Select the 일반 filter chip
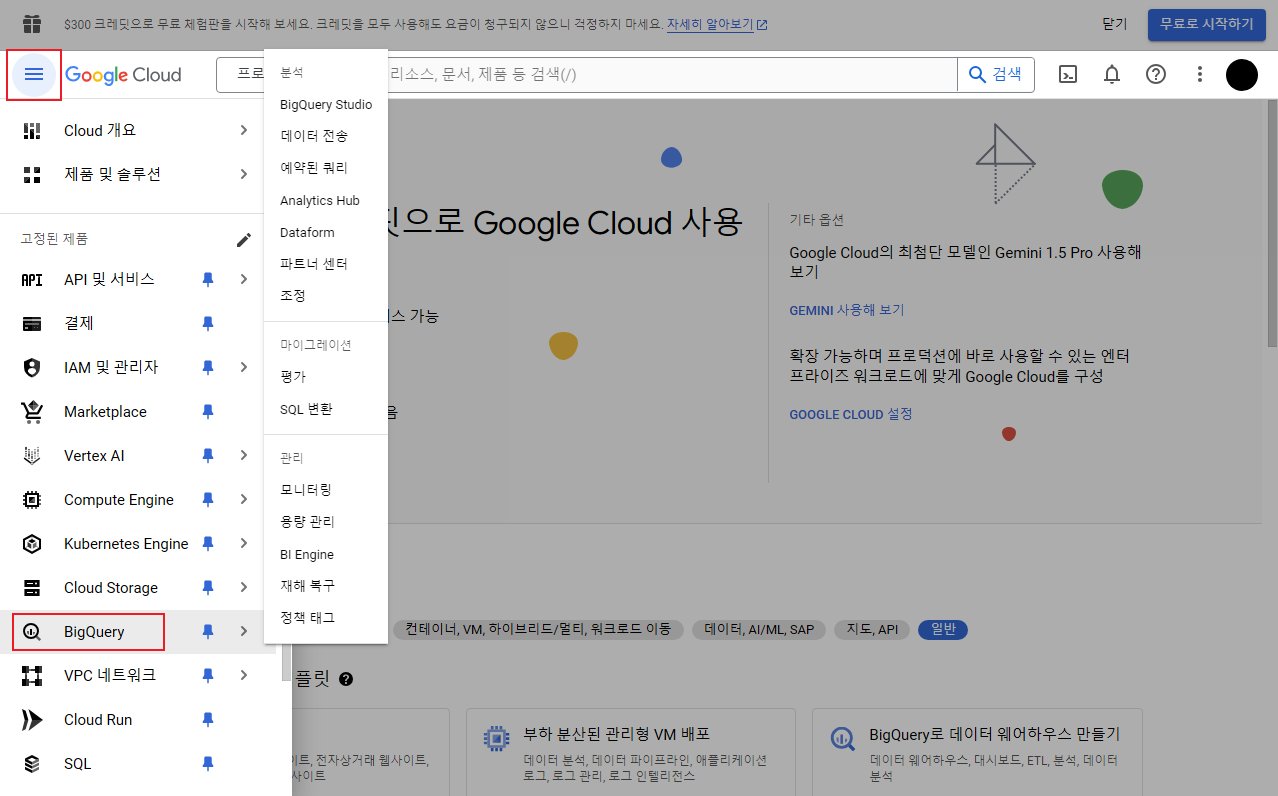Screen dimensions: 1278x796 (x=943, y=630)
